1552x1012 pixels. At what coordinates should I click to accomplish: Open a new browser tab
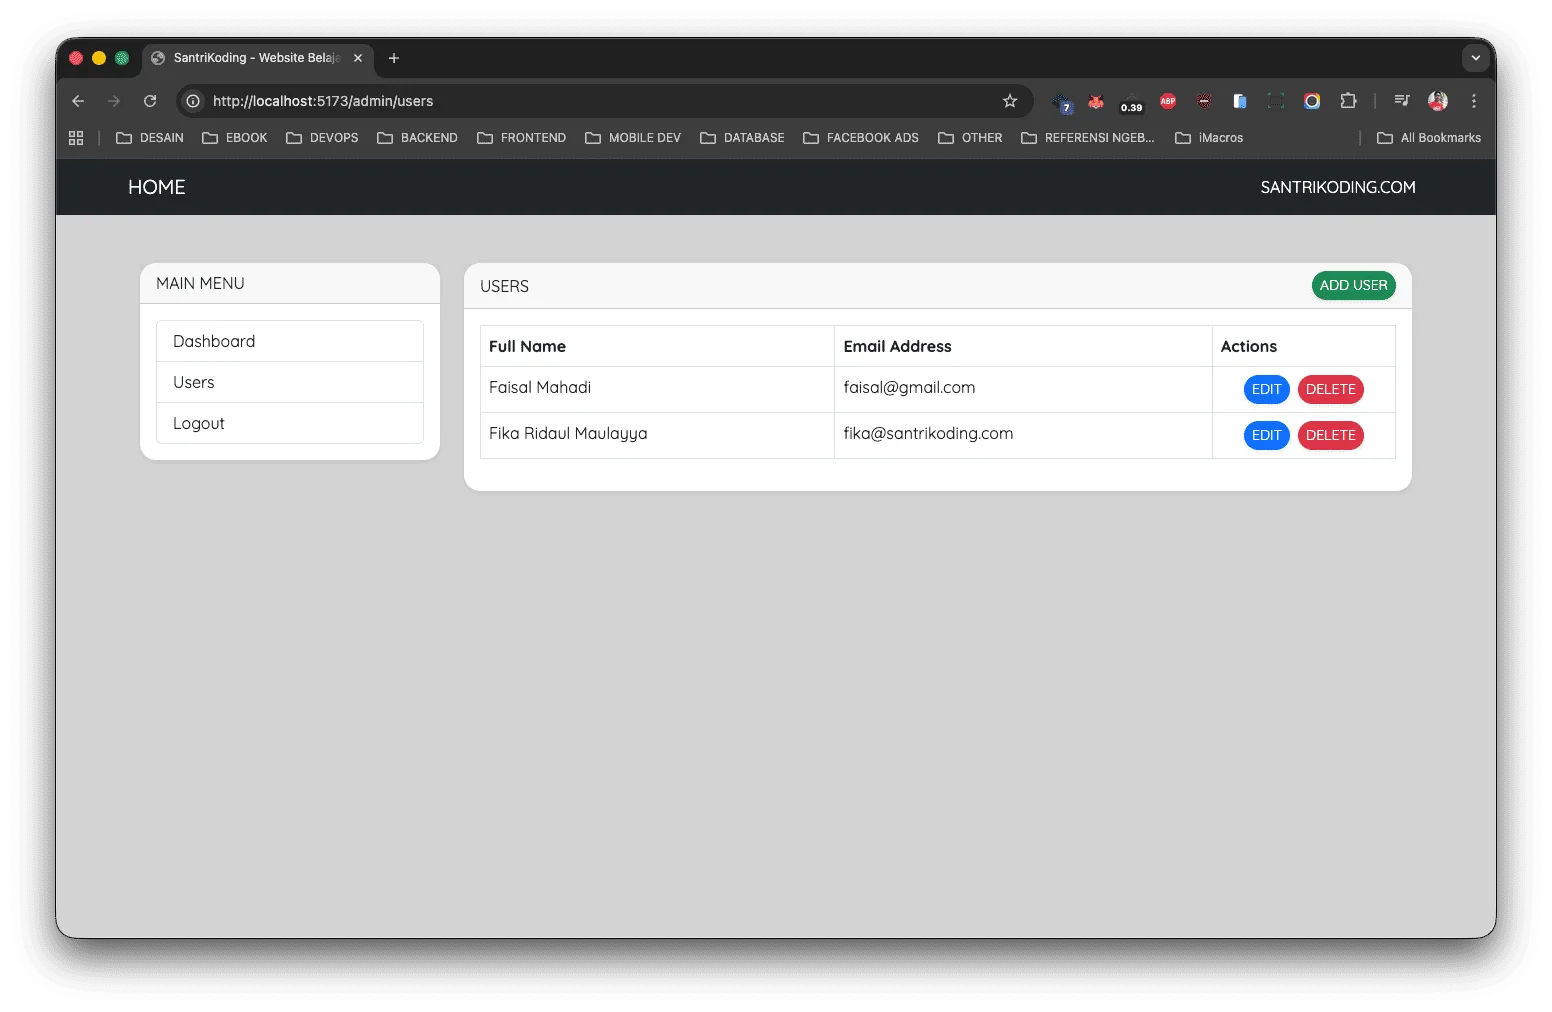pos(394,58)
